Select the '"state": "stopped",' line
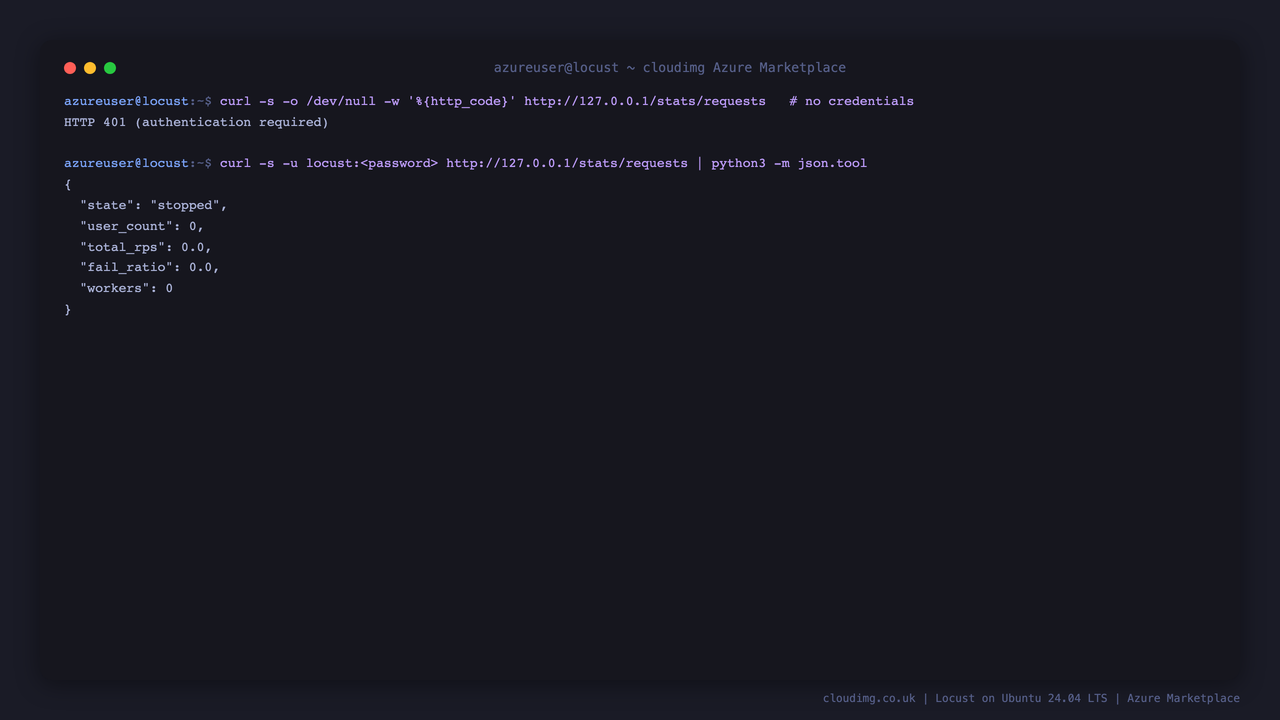The image size is (1280, 720). 154,205
